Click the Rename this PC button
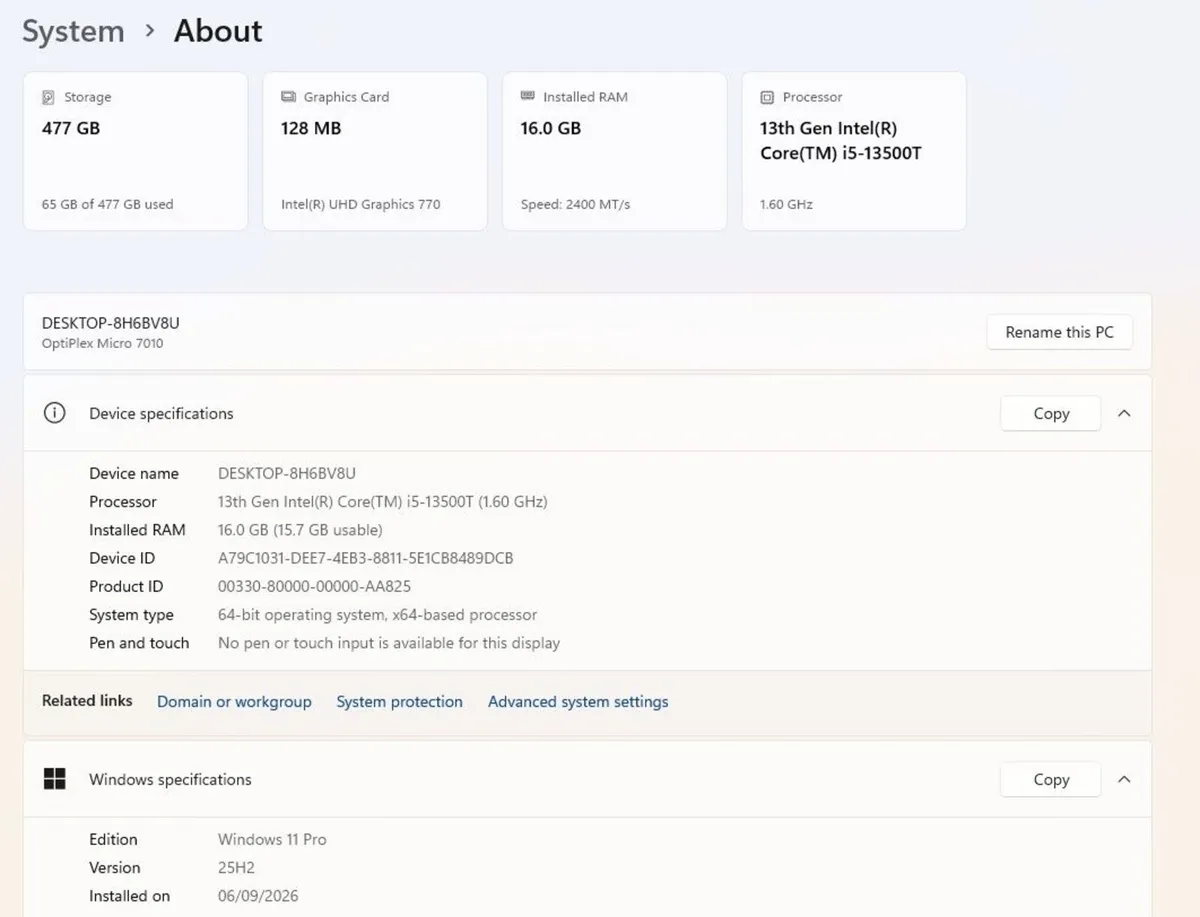1200x917 pixels. coord(1059,332)
